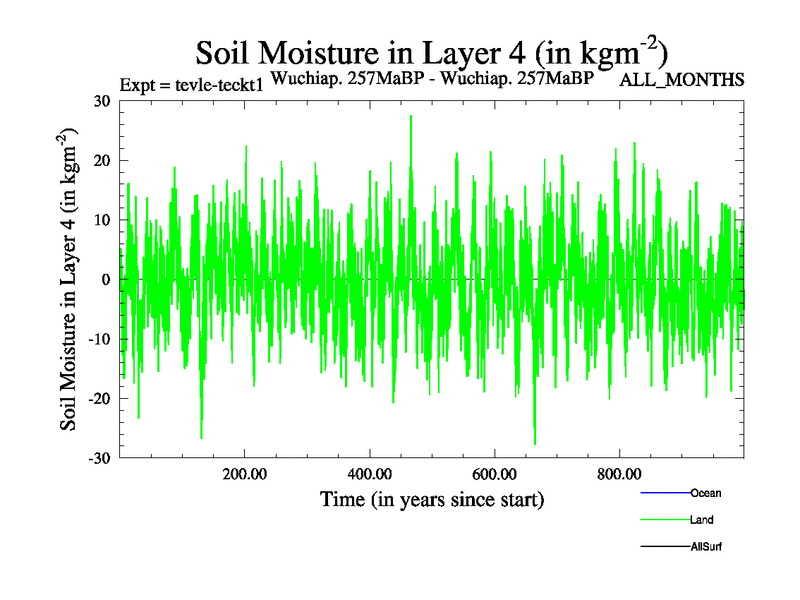Select the AllSurf legend label

tap(705, 547)
